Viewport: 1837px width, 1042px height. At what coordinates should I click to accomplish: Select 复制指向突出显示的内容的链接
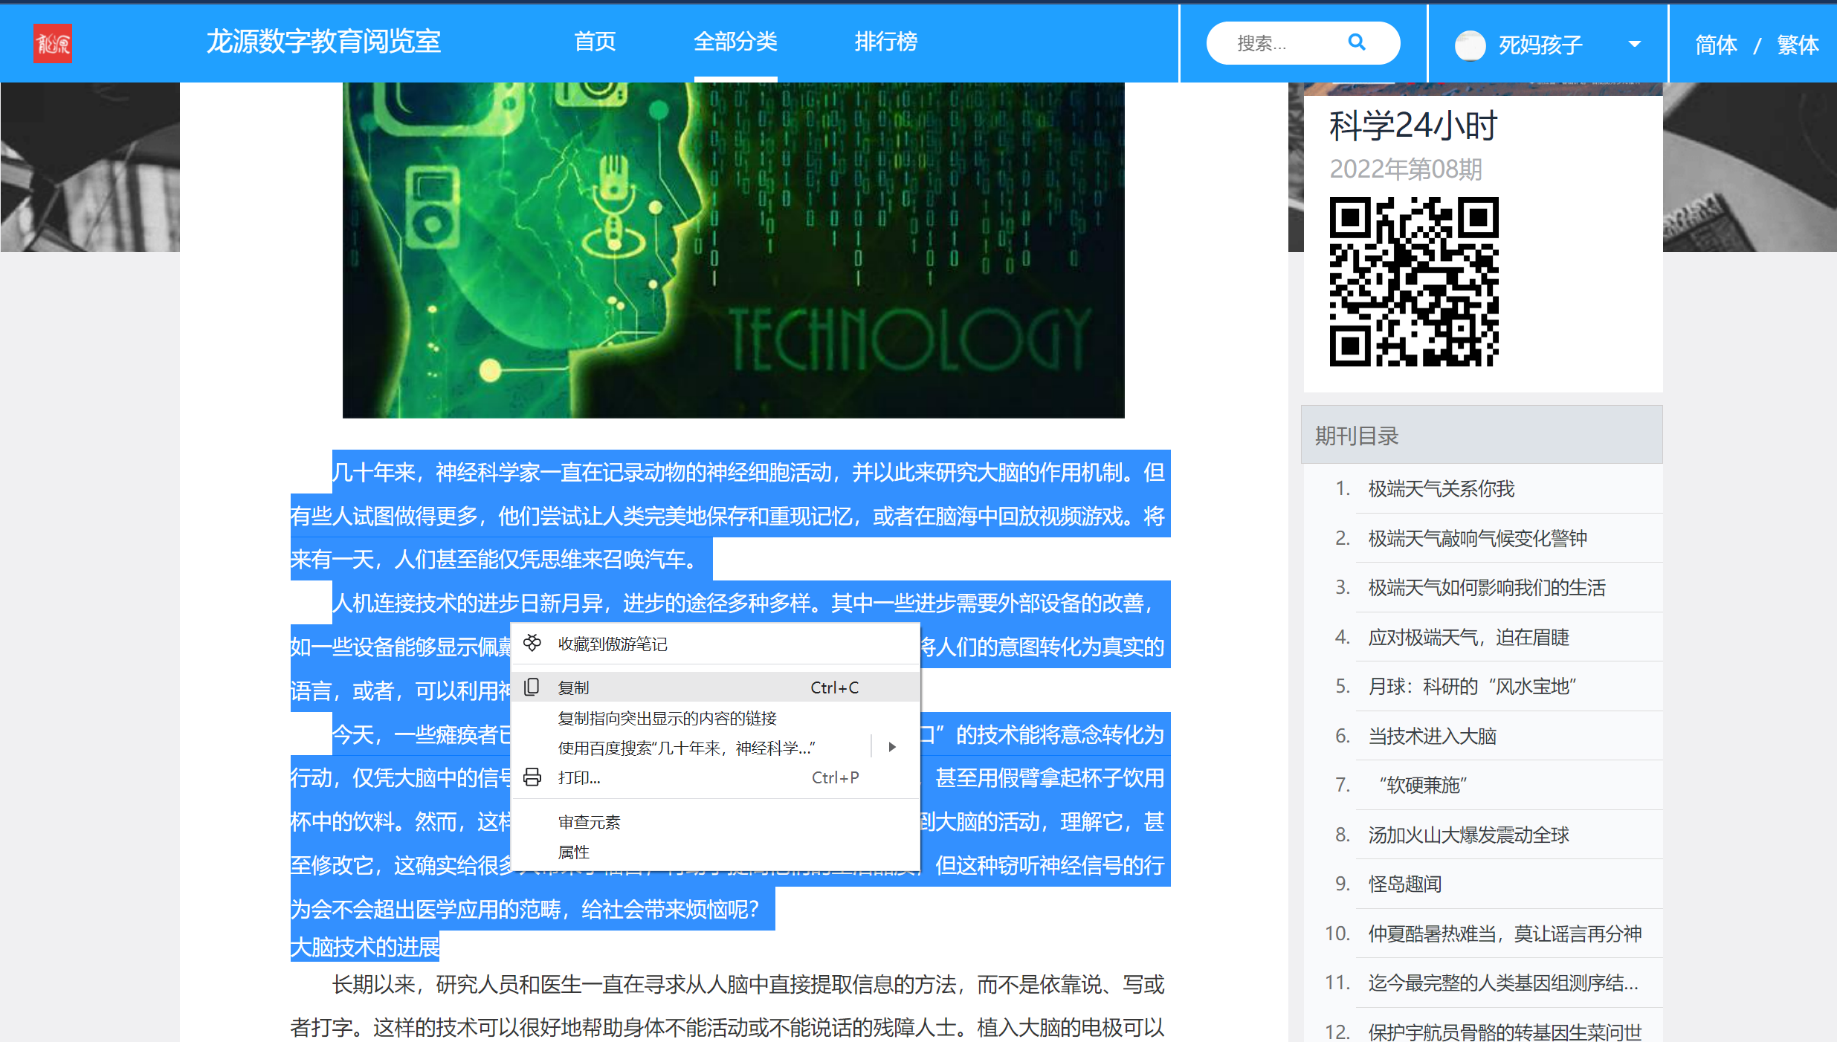(715, 718)
